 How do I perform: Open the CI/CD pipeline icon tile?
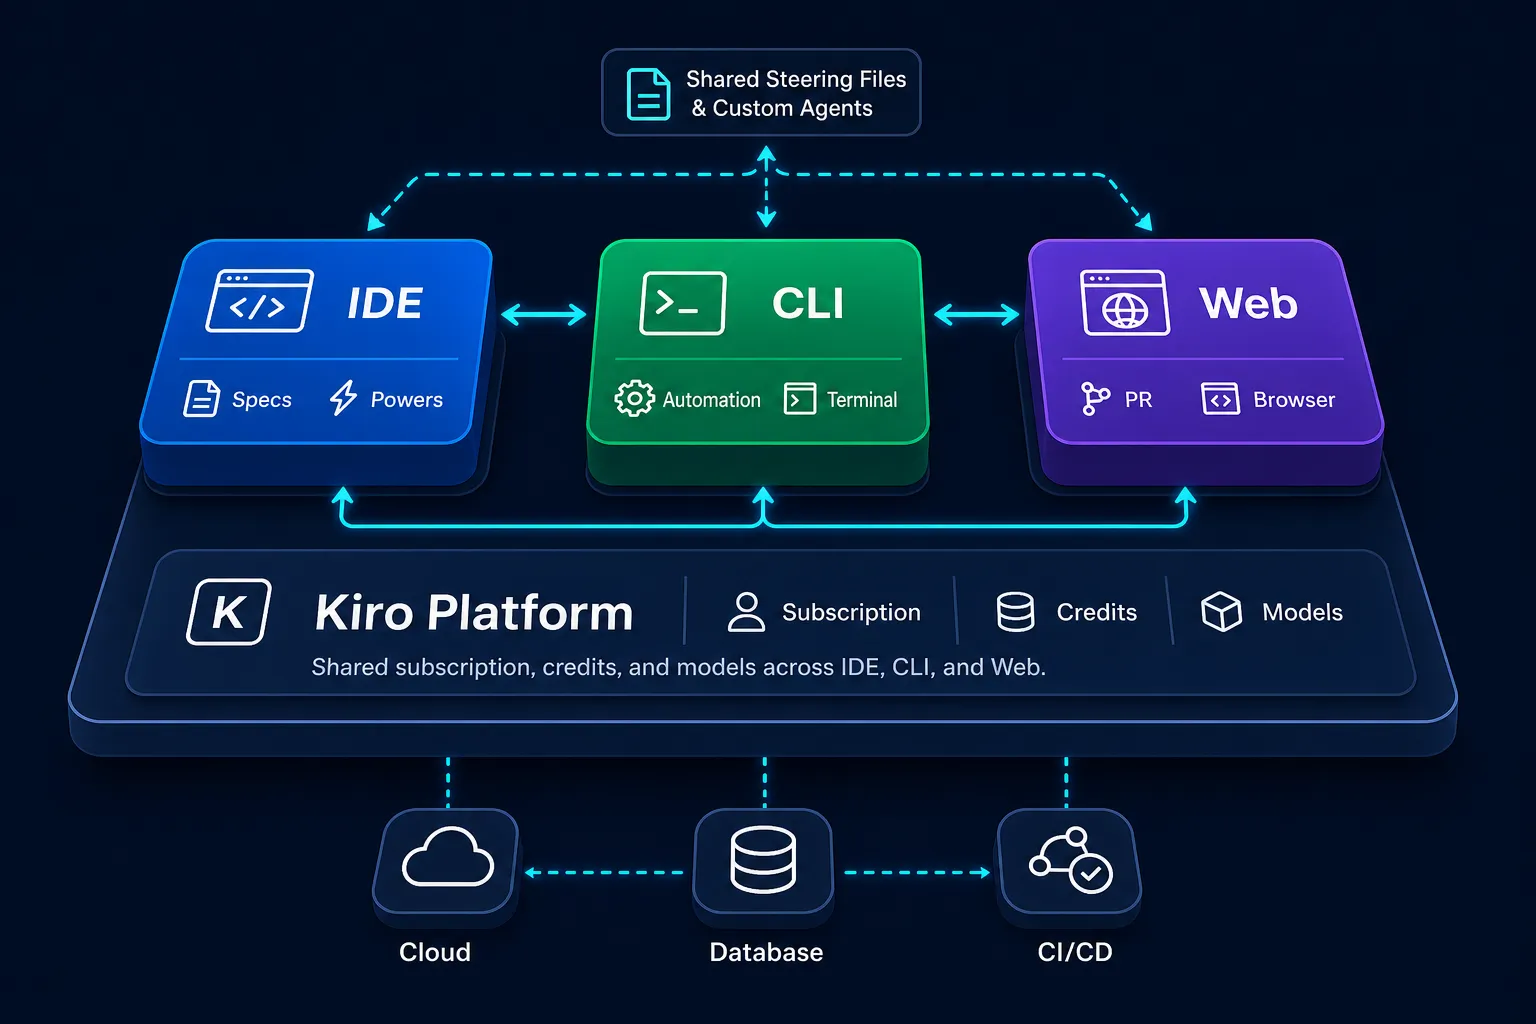pyautogui.click(x=1070, y=861)
